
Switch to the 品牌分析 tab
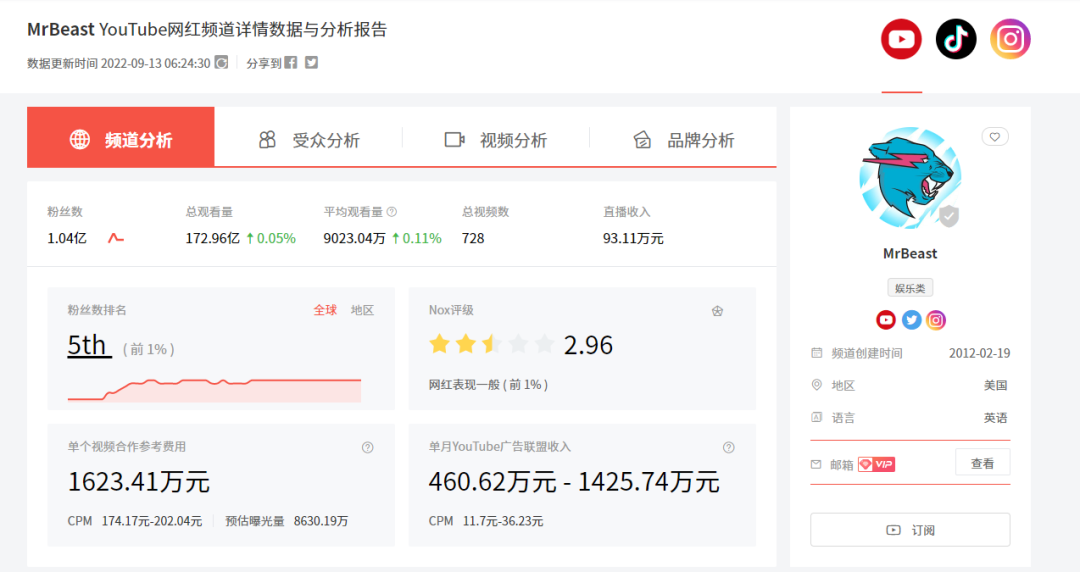coord(683,140)
